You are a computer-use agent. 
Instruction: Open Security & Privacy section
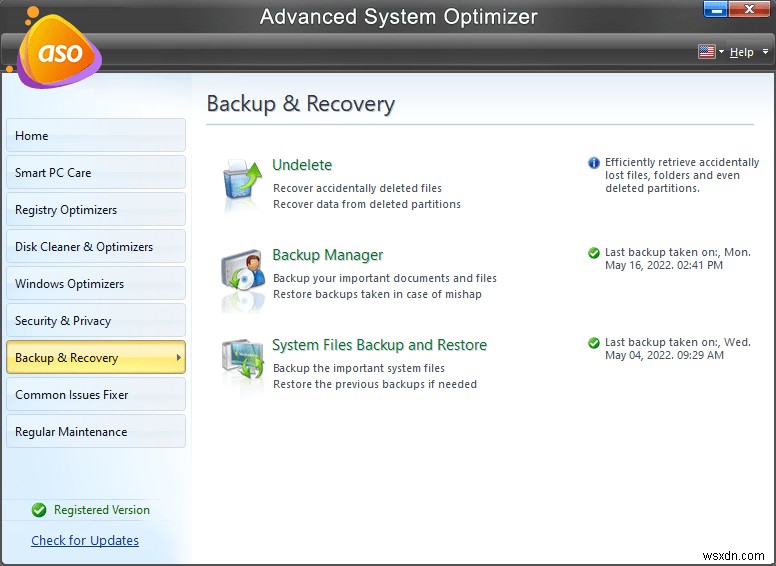click(x=96, y=321)
